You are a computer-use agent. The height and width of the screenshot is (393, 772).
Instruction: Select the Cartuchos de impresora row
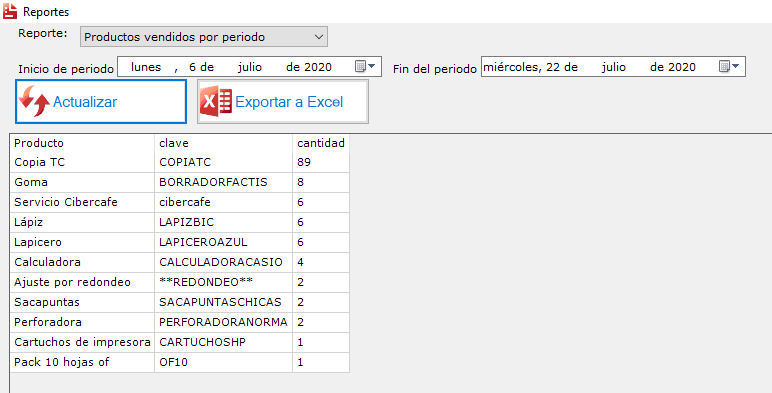(x=179, y=342)
